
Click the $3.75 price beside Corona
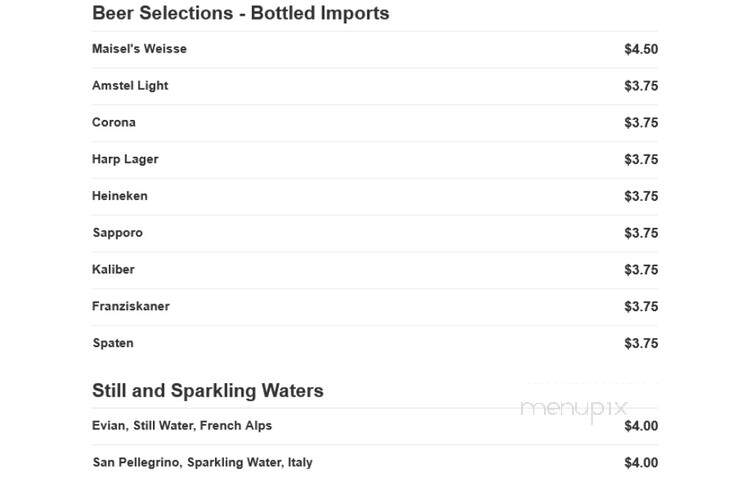(x=641, y=123)
